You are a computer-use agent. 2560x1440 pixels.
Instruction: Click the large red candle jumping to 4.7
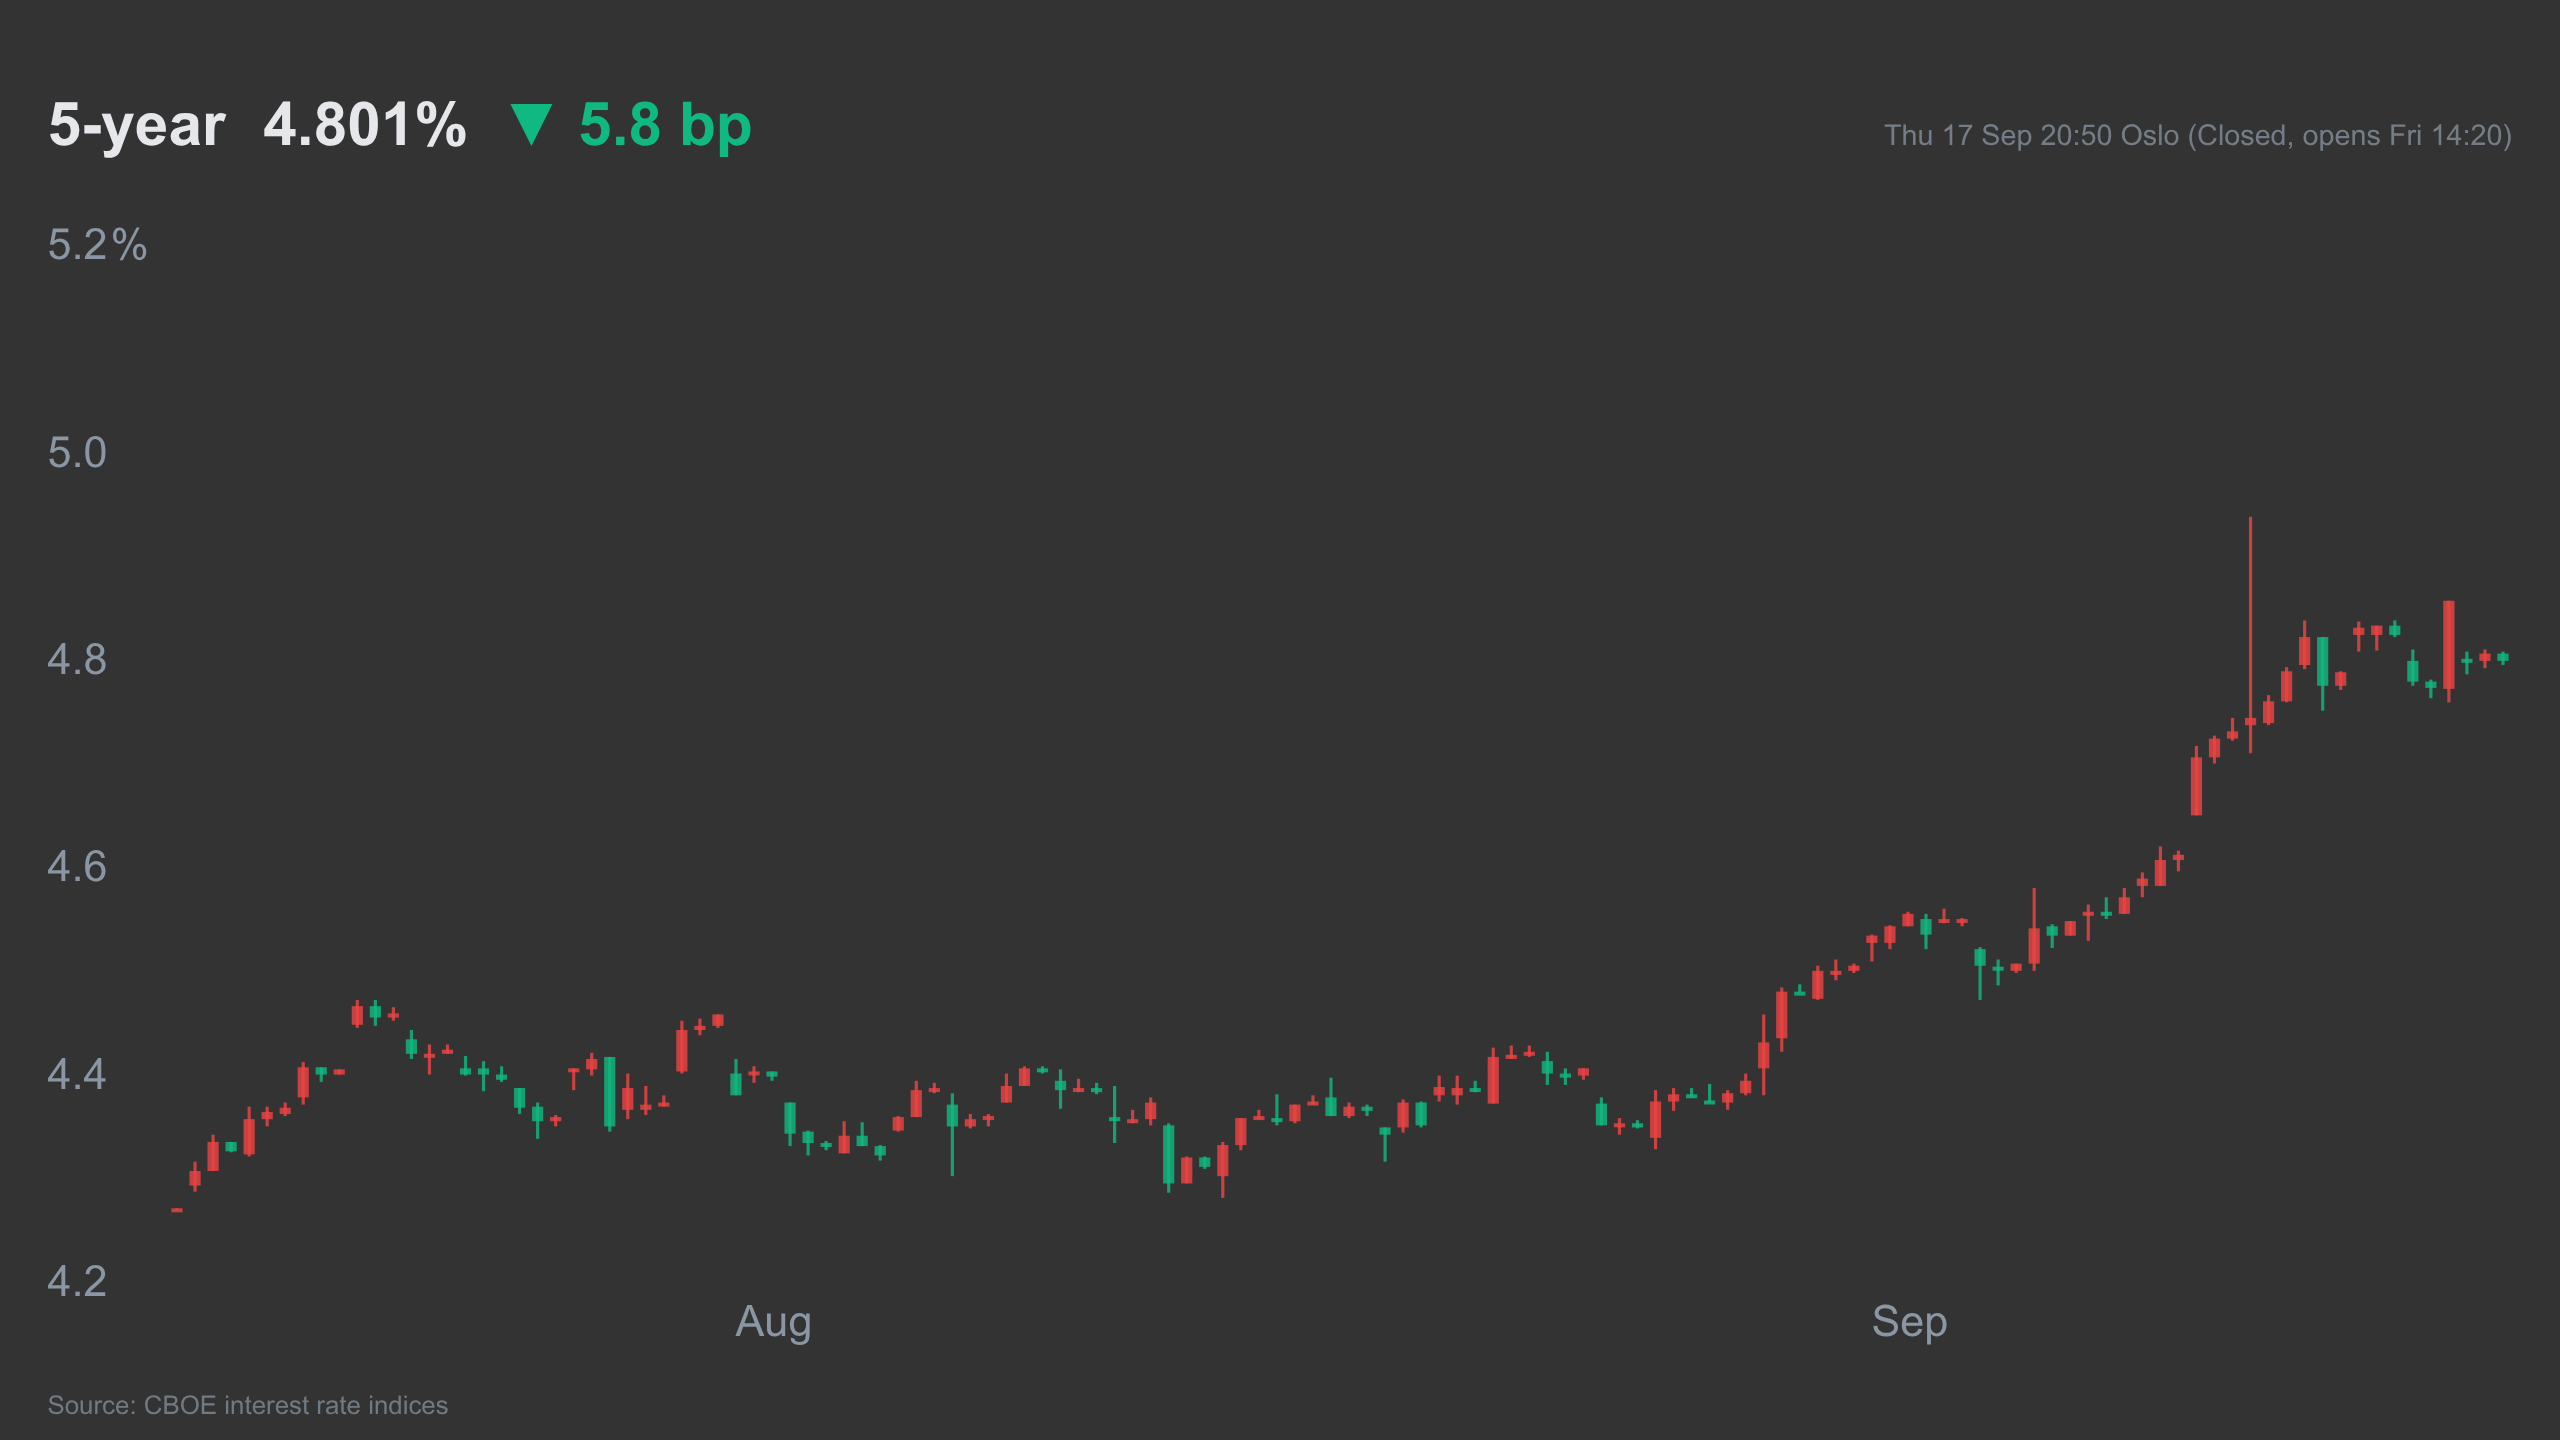click(2196, 785)
